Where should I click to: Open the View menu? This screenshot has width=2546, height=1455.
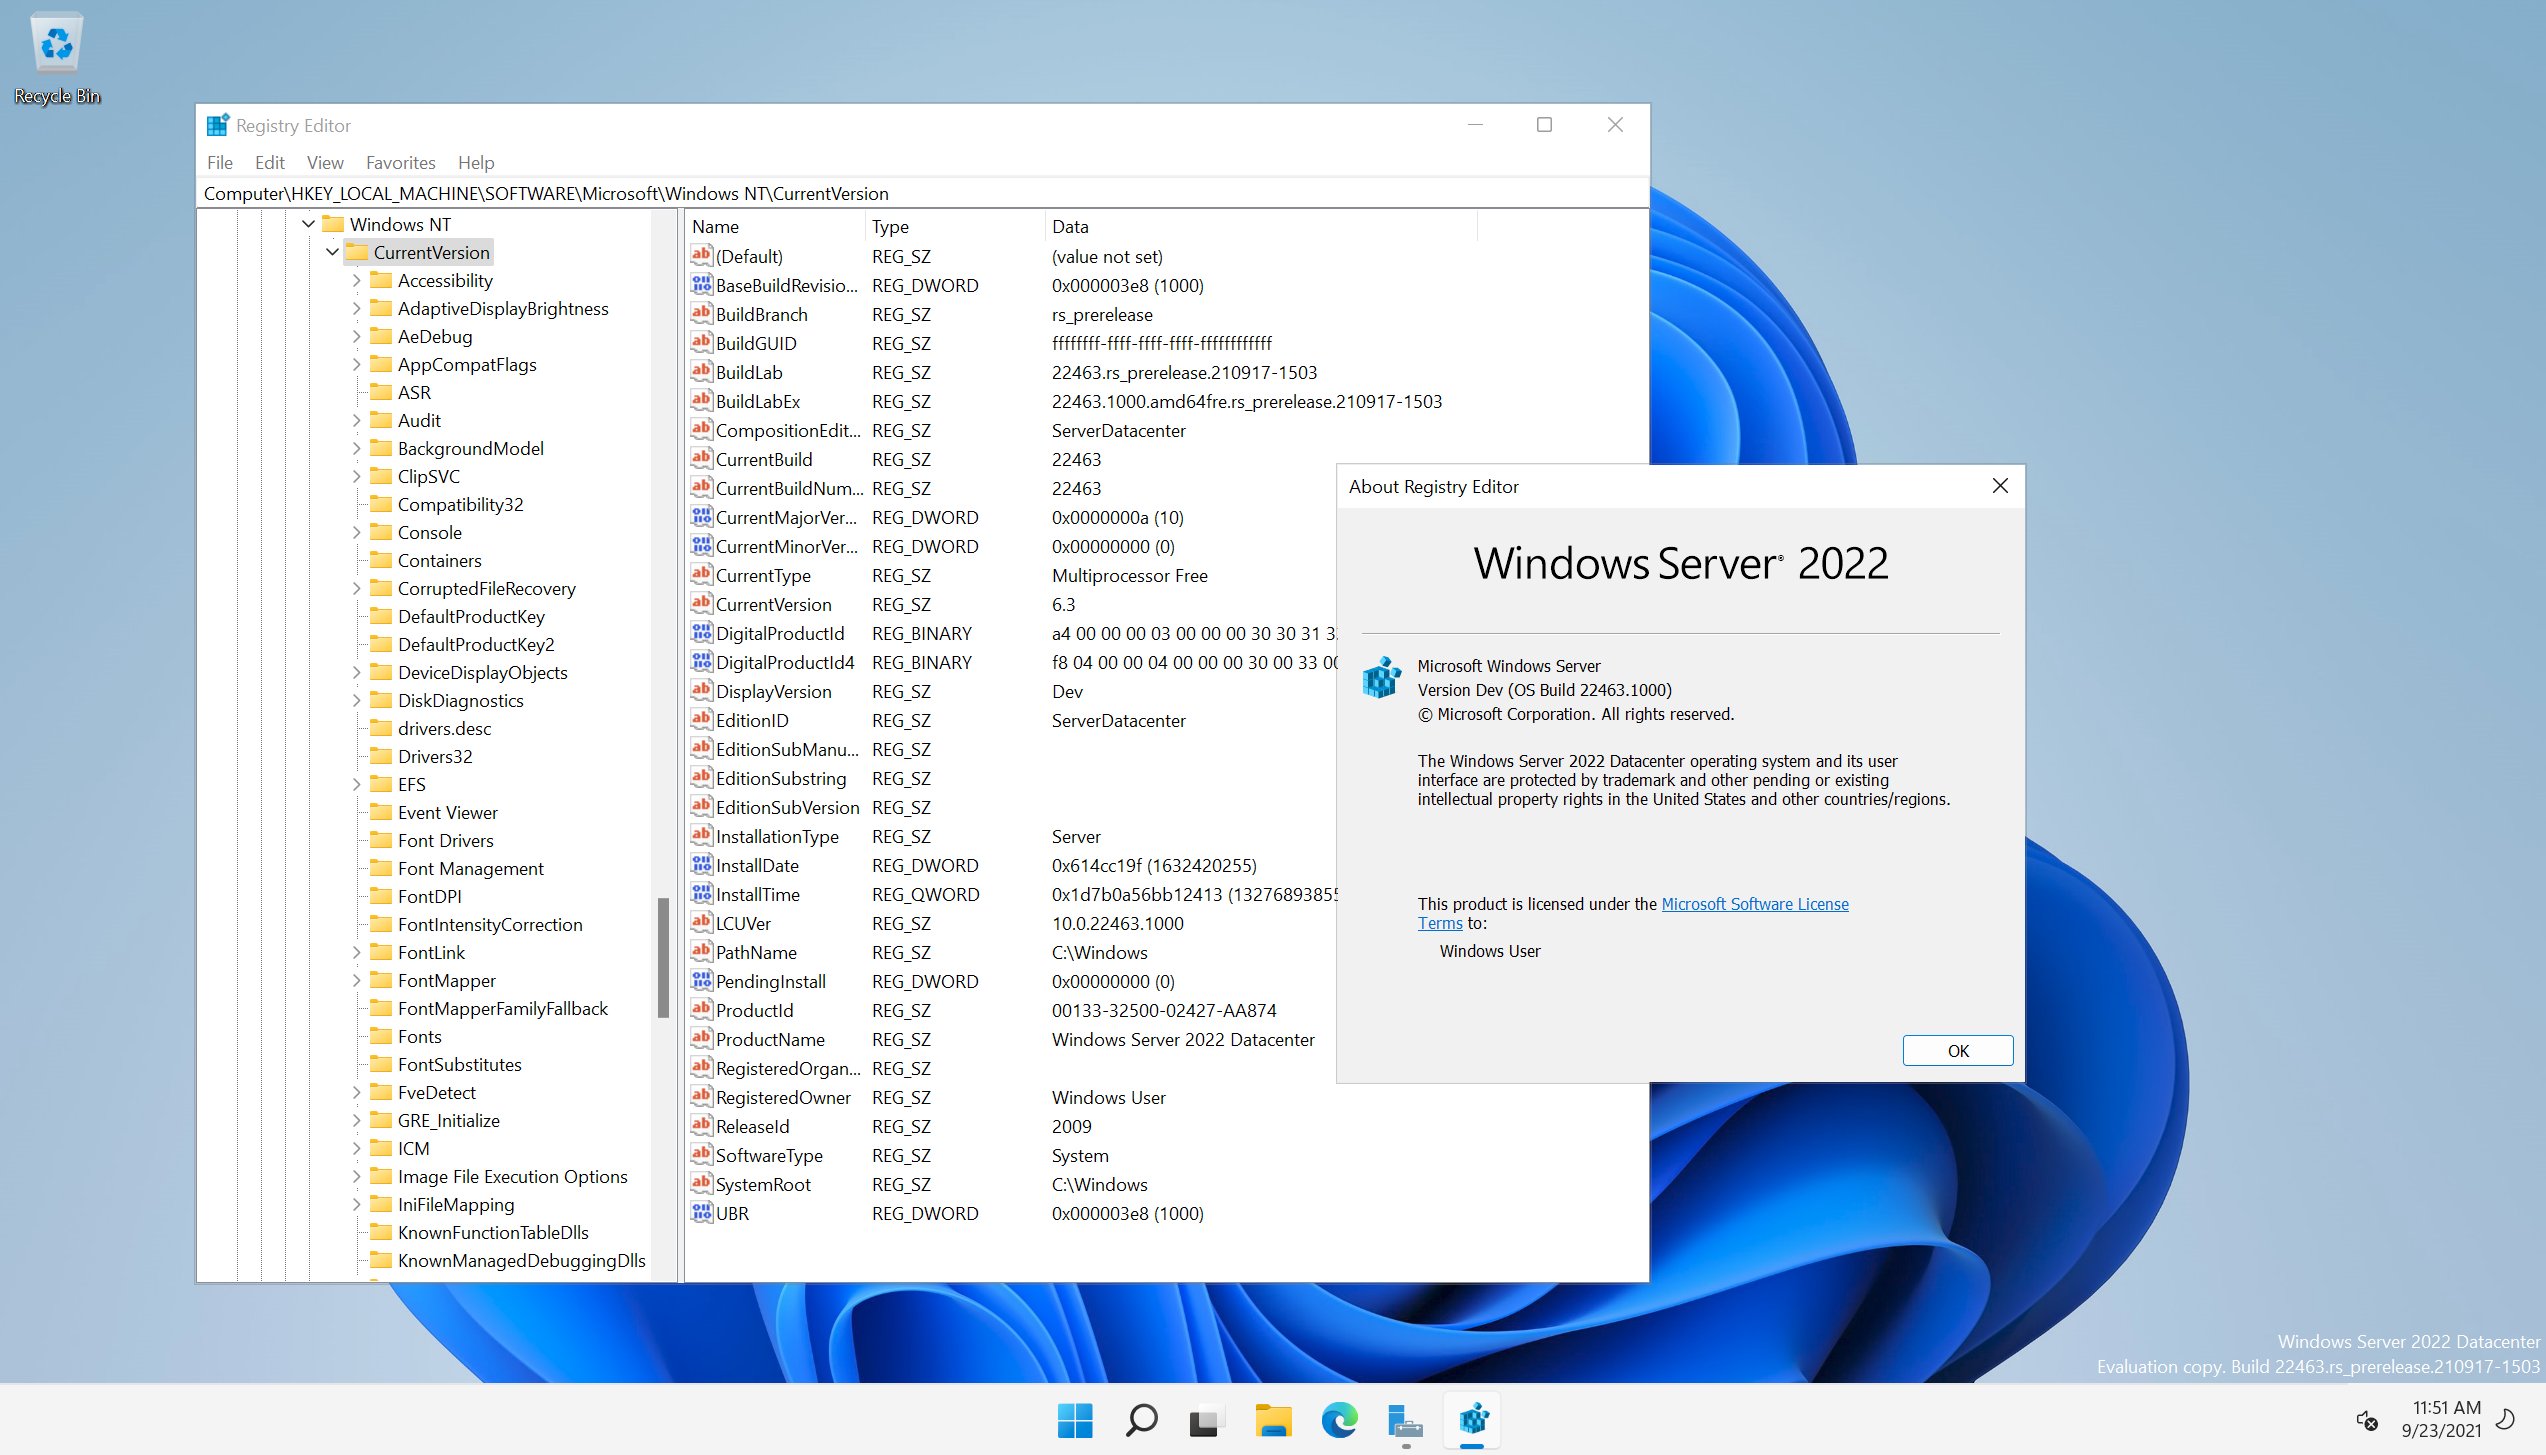(325, 162)
